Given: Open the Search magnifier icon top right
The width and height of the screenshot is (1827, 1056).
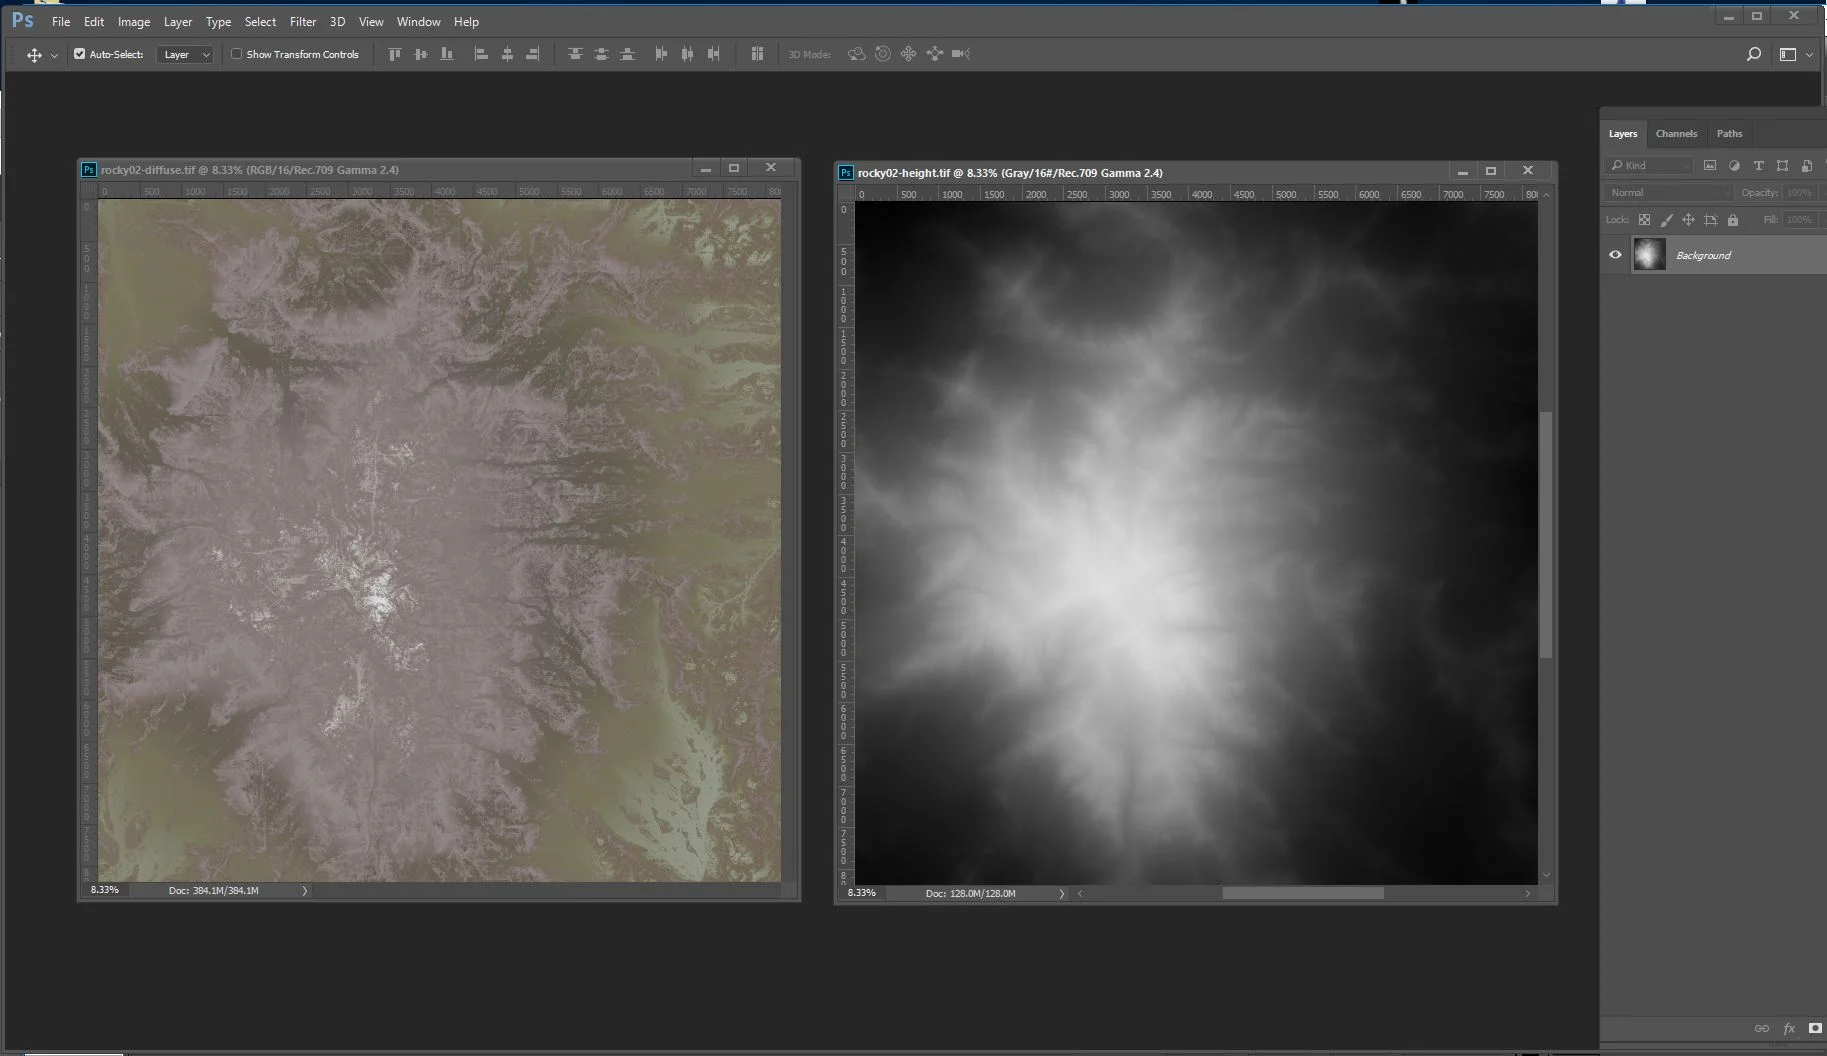Looking at the screenshot, I should [x=1753, y=54].
